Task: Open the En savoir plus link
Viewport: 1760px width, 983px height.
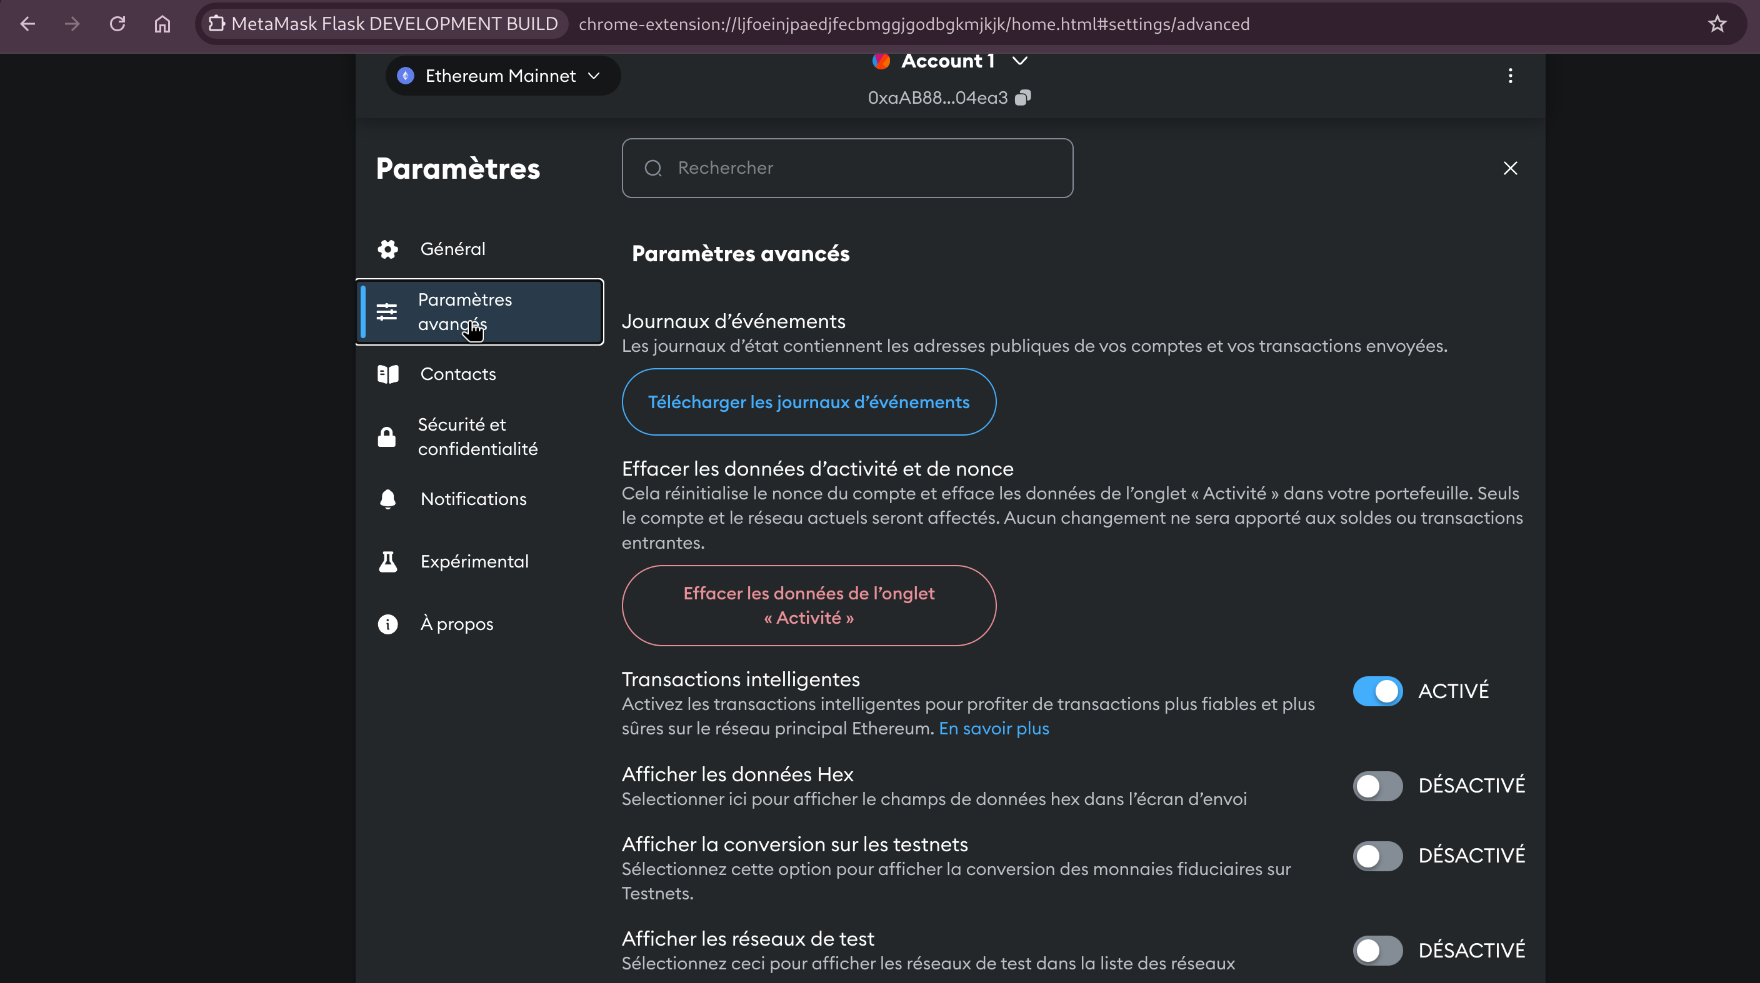Action: coord(993,729)
